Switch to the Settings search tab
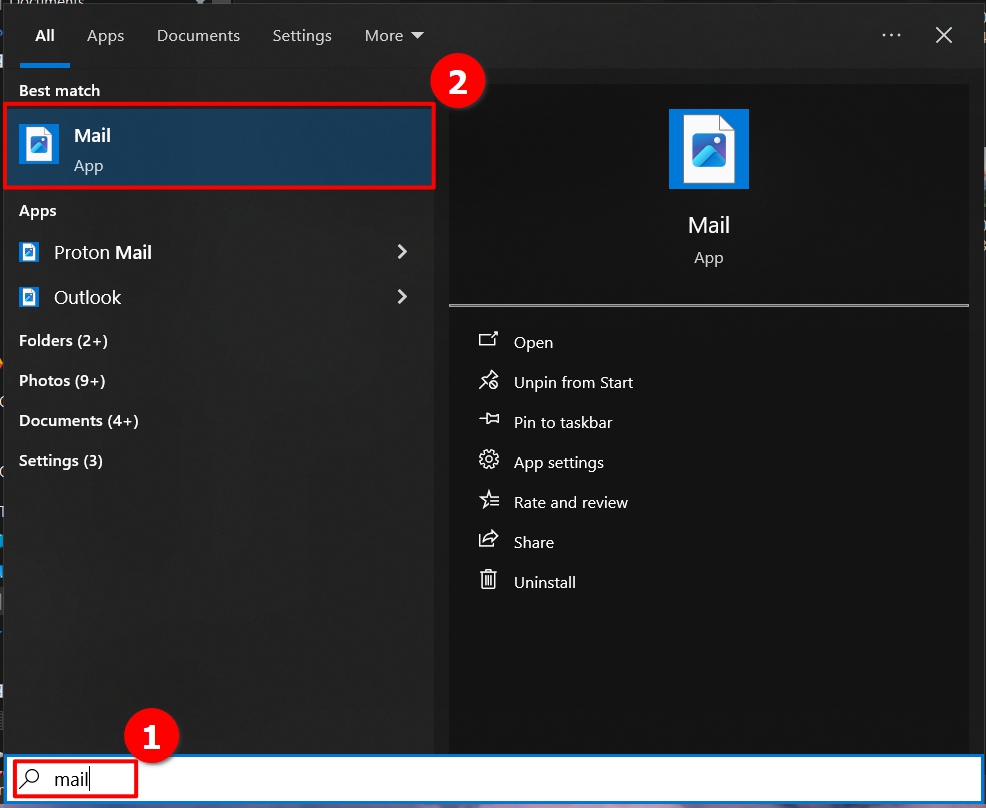The height and width of the screenshot is (808, 986). 302,35
